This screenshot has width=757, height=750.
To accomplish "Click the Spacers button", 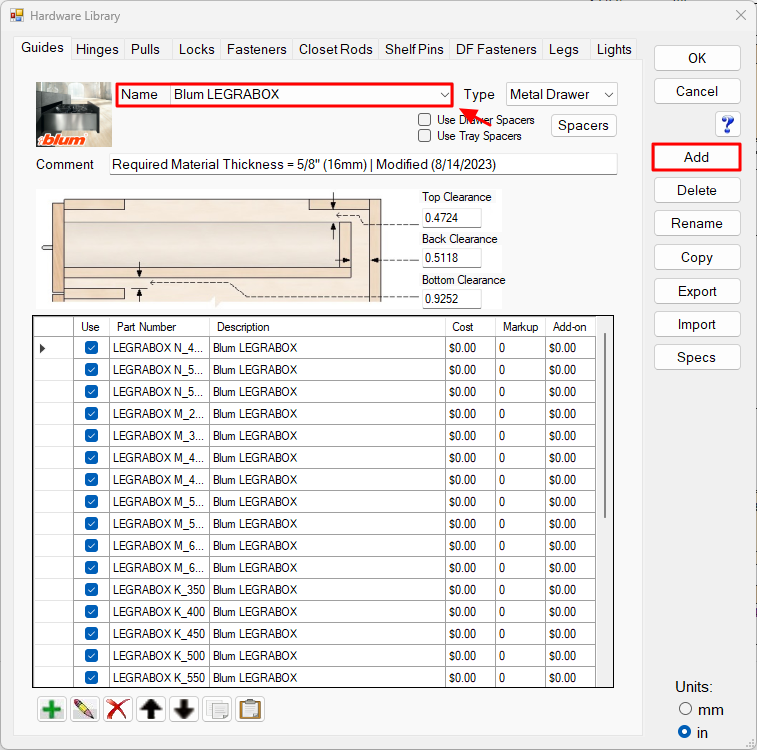I will tap(583, 125).
